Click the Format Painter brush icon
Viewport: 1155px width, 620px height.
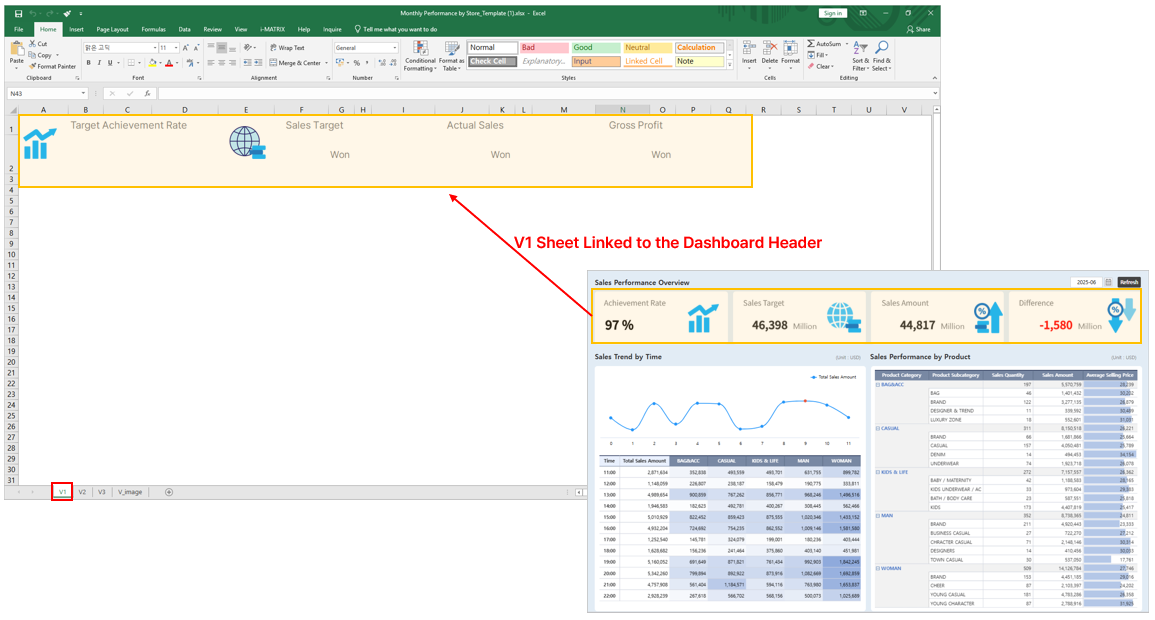click(33, 67)
